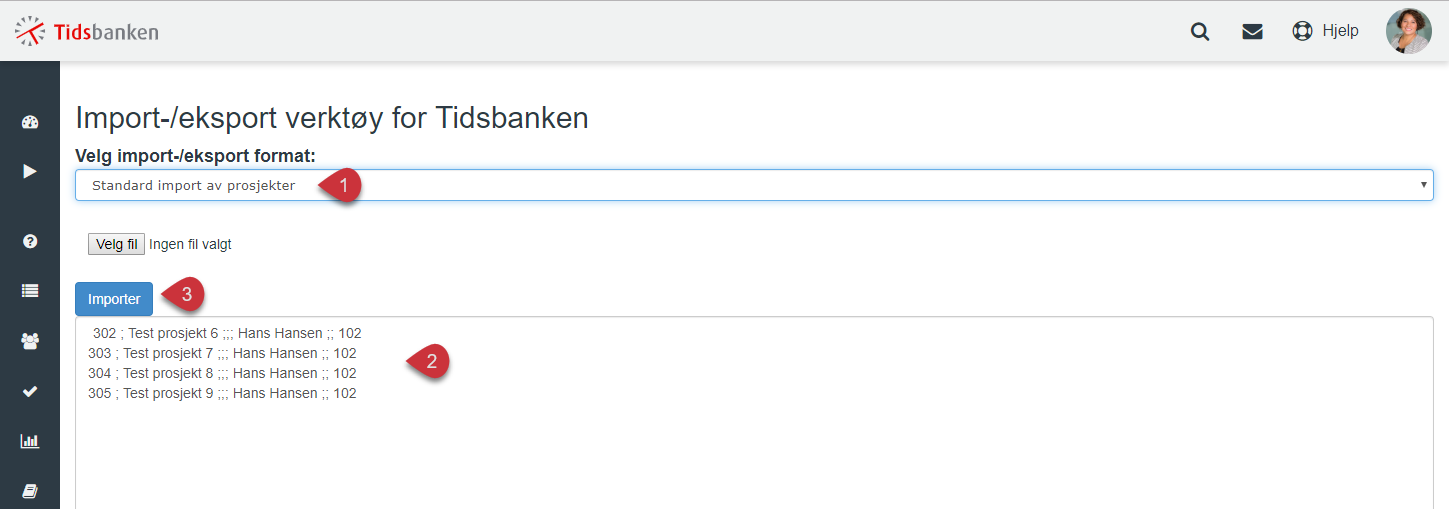
Task: Select the list icon in sidebar
Action: tap(29, 291)
